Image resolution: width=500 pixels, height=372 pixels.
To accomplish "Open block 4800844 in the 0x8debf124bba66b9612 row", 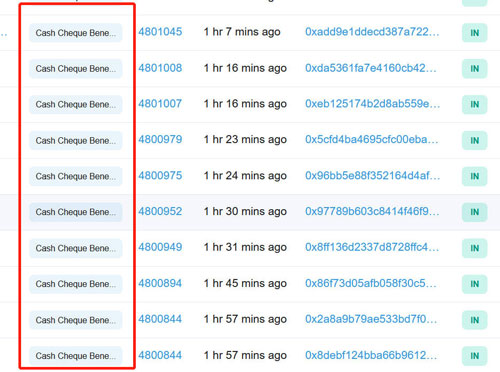I will 160,355.
